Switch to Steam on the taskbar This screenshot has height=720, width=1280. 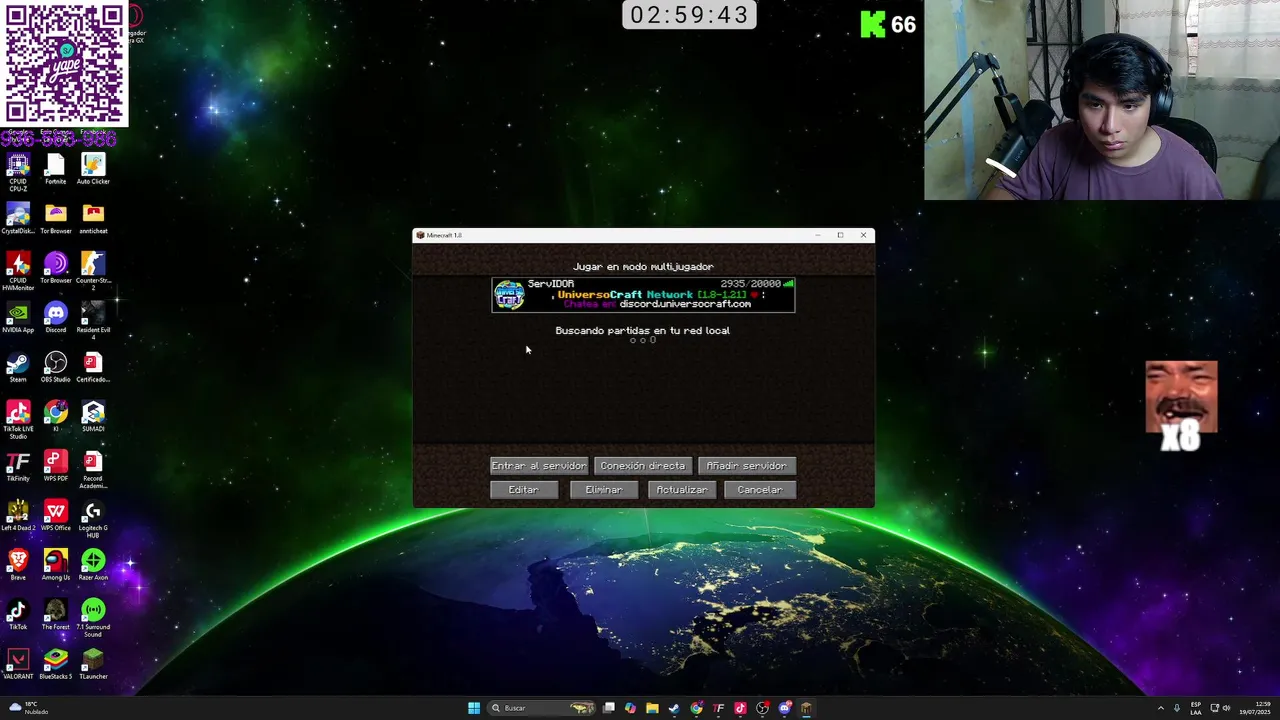(x=674, y=708)
